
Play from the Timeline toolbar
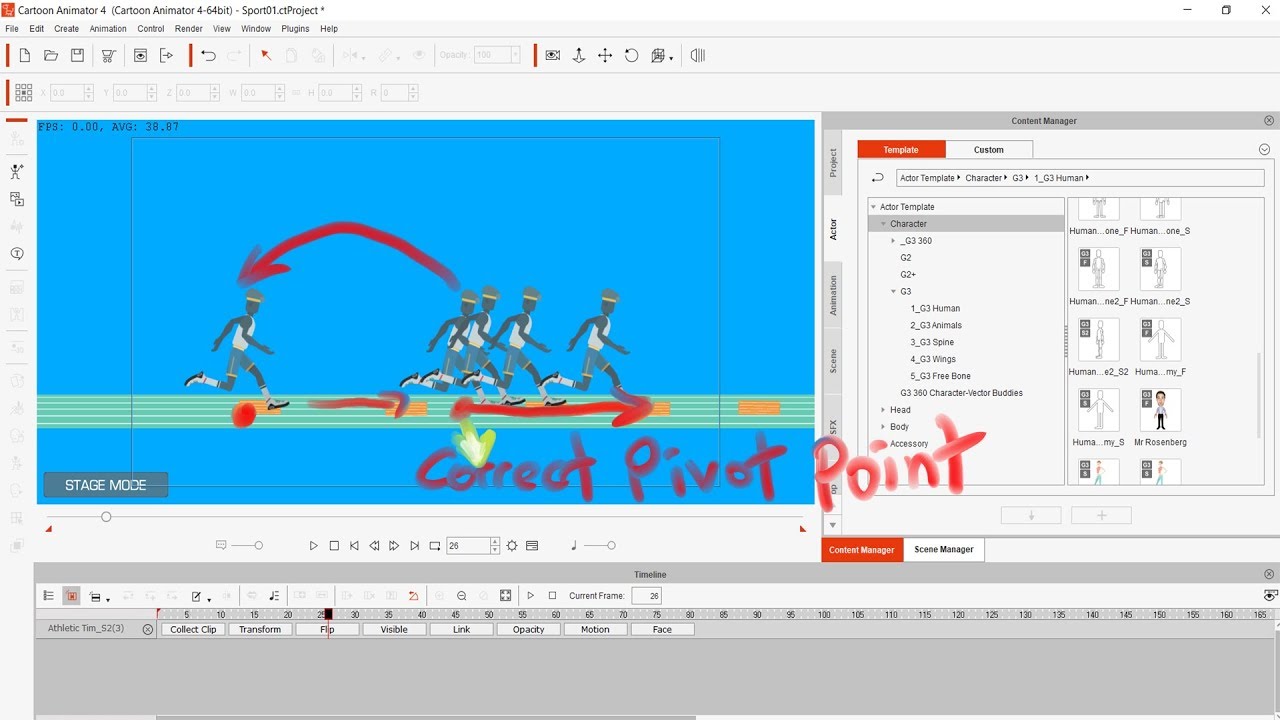531,596
